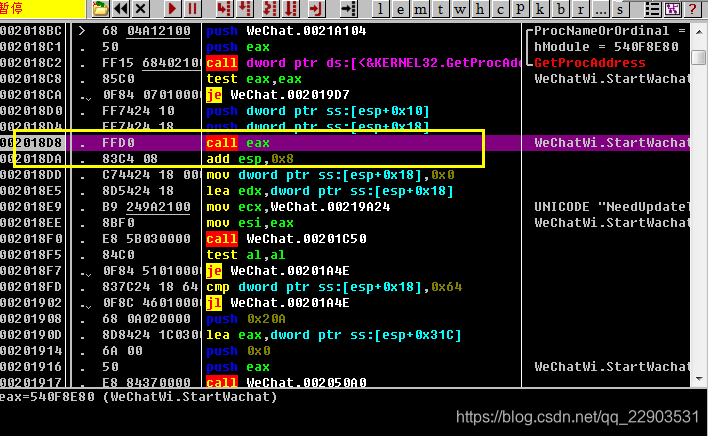Click the red 'GetProcAddress' comment

pyautogui.click(x=590, y=63)
